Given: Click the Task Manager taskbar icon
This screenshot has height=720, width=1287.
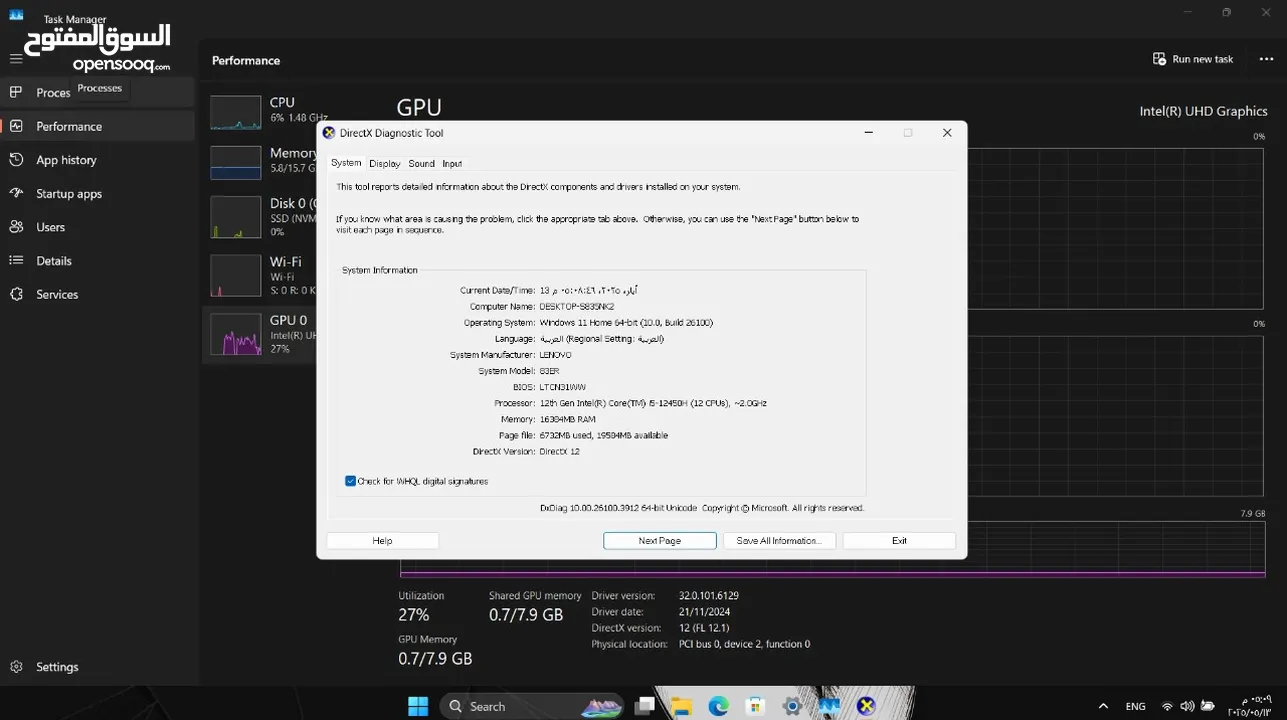Looking at the screenshot, I should pyautogui.click(x=829, y=706).
